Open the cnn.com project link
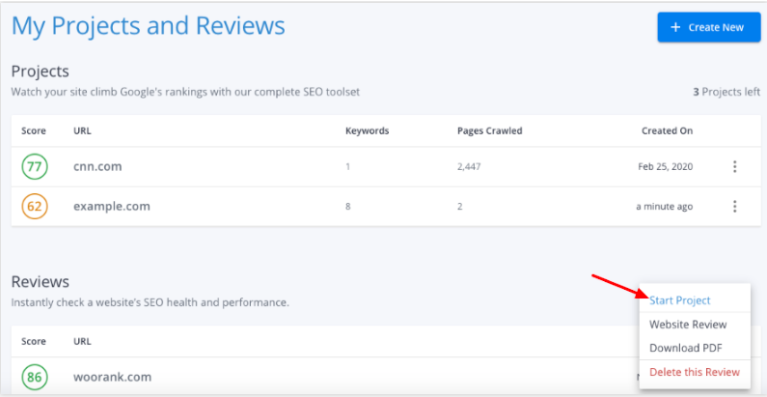Screen dimensions: 767x397 [x=97, y=167]
